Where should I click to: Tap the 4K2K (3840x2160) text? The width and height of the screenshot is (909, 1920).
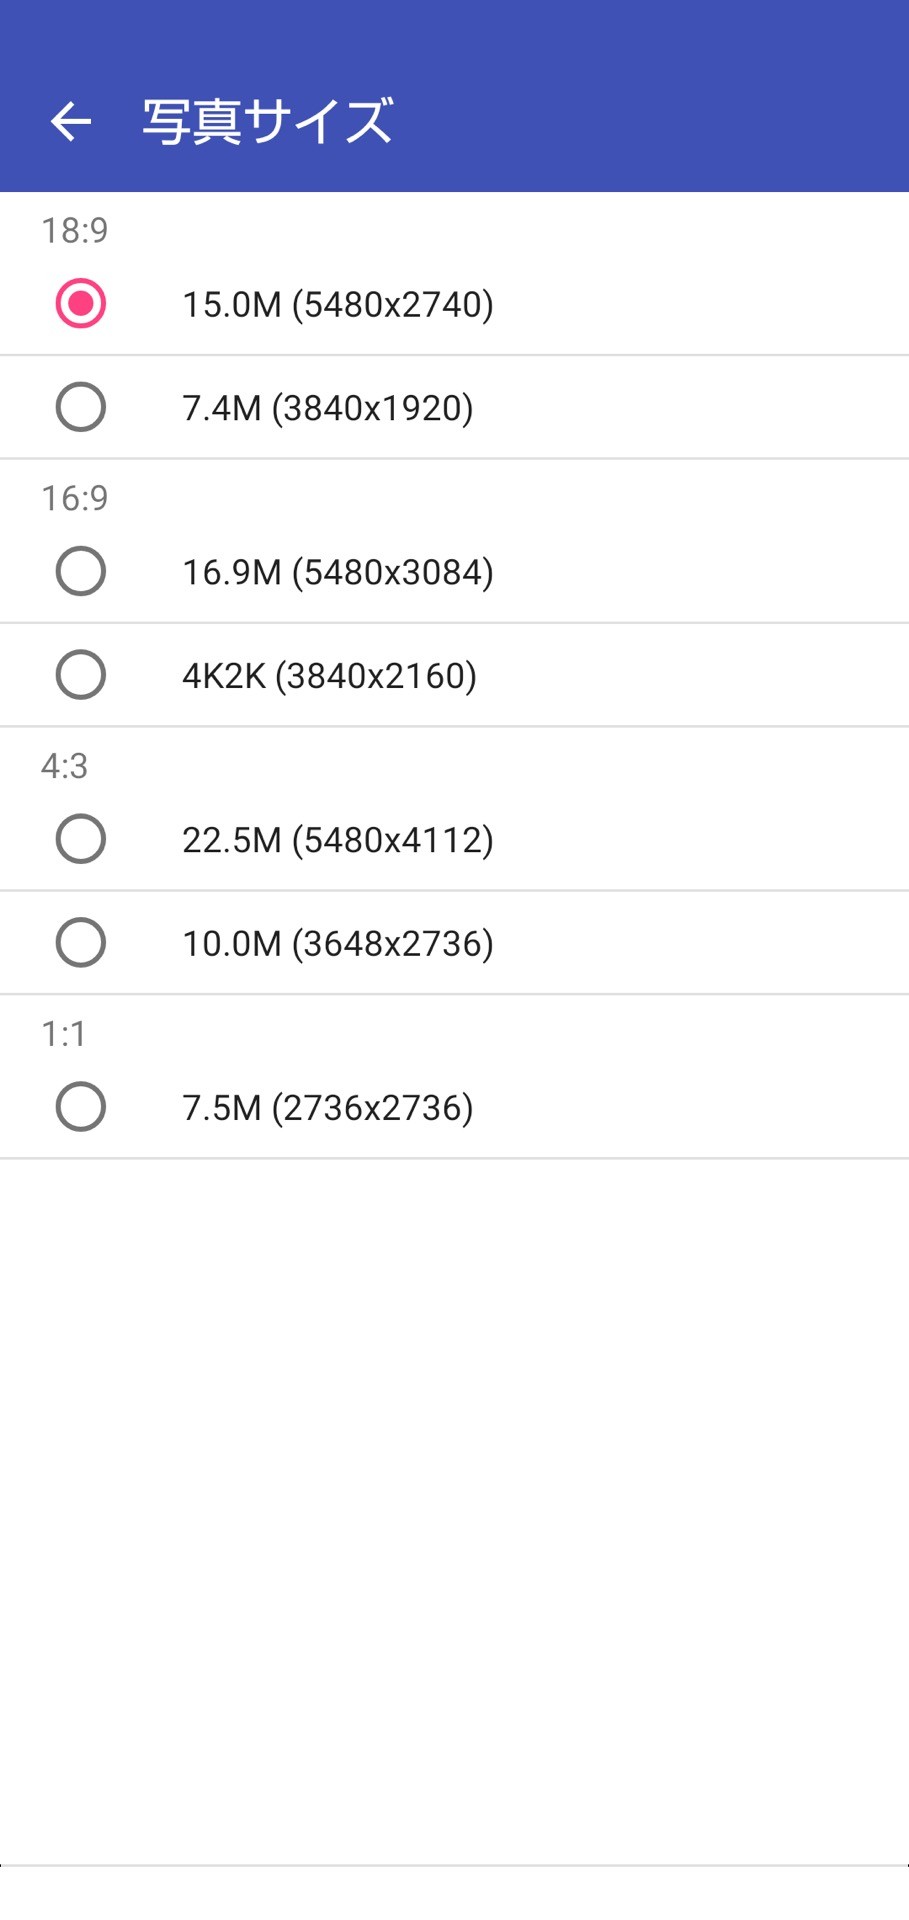[x=329, y=676]
